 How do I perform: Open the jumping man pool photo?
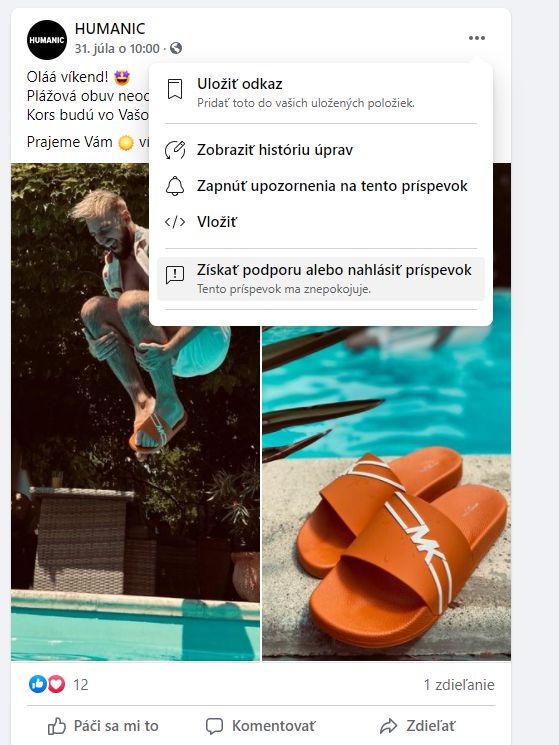[135, 412]
